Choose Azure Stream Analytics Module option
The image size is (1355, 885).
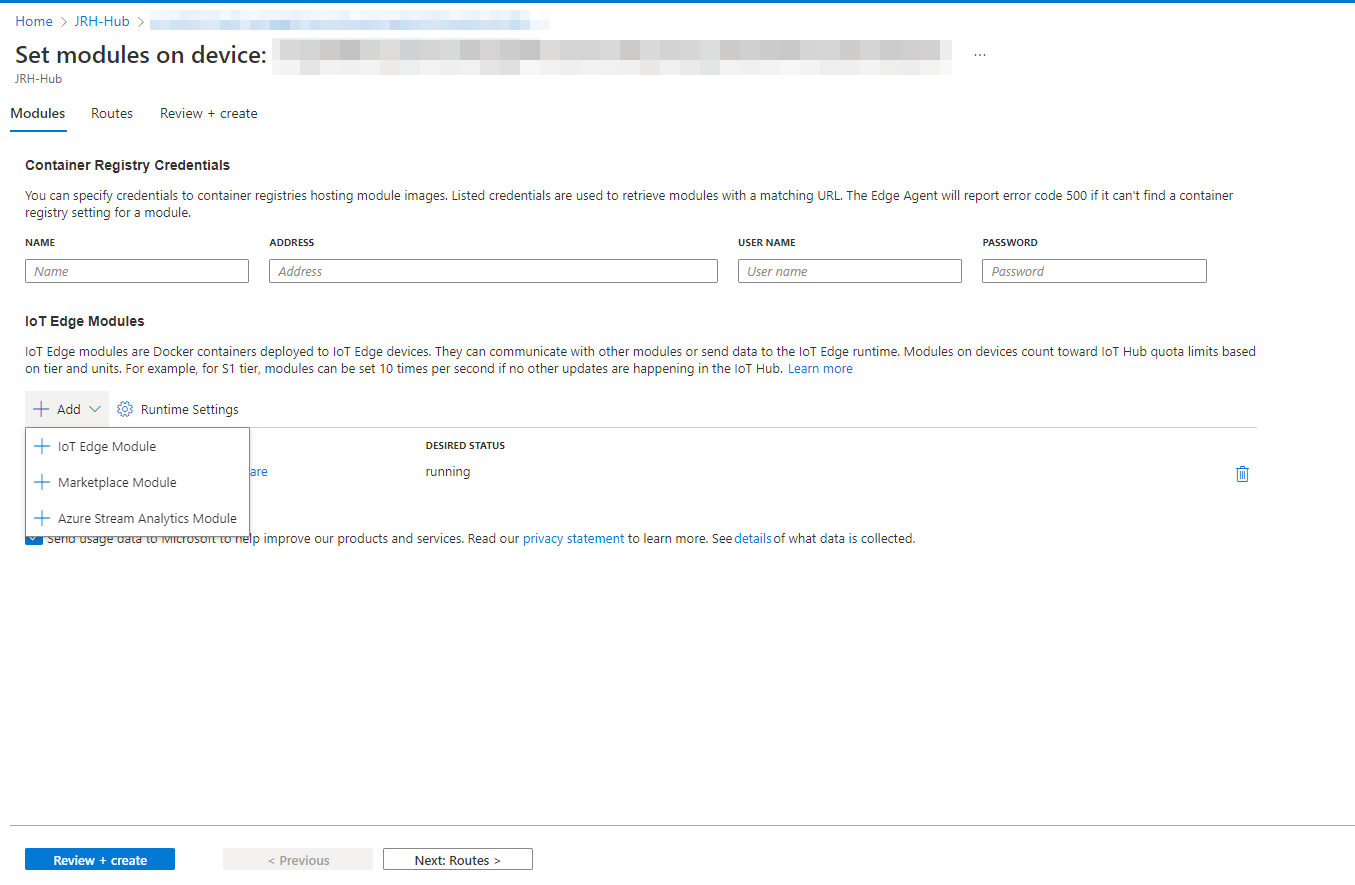tap(137, 518)
